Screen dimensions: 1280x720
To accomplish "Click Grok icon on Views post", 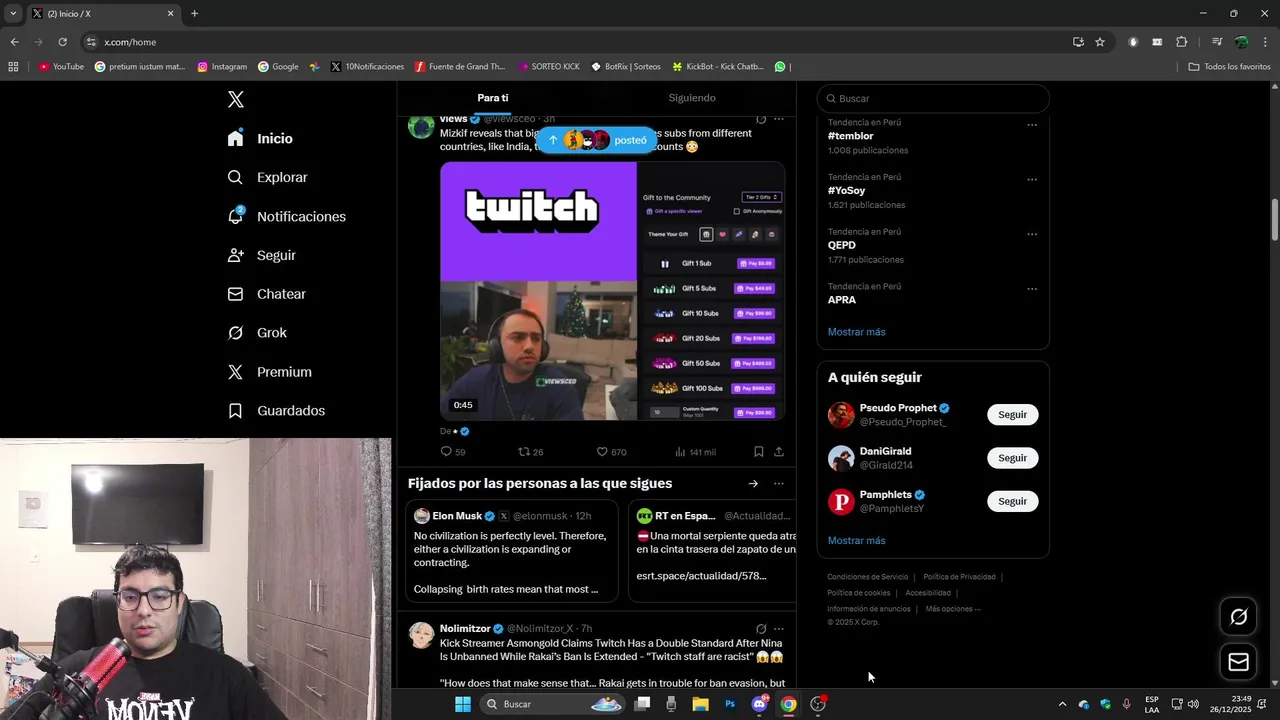I will pos(761,119).
